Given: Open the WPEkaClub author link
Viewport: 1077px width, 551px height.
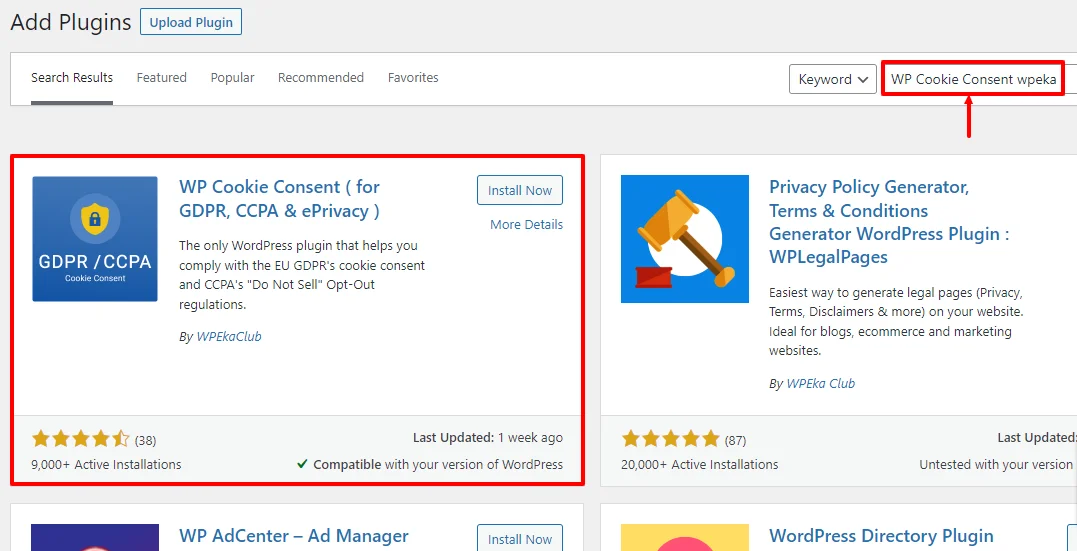Looking at the screenshot, I should coord(229,337).
